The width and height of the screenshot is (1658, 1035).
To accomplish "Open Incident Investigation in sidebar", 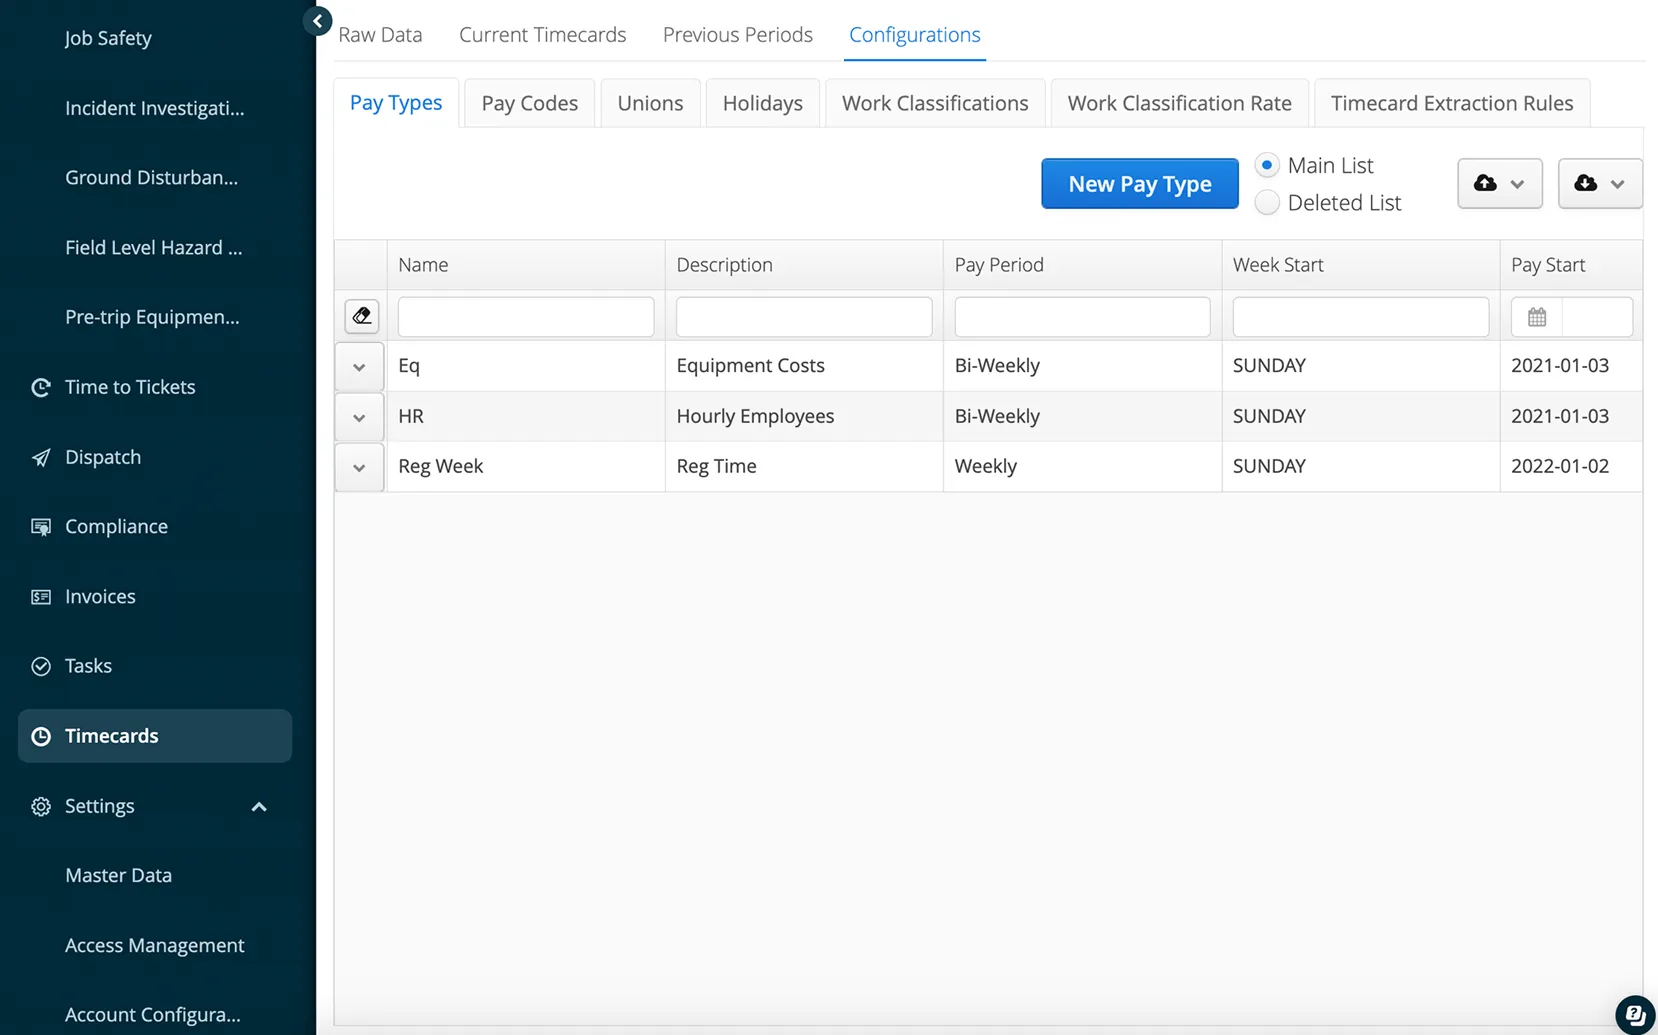I will (x=154, y=108).
